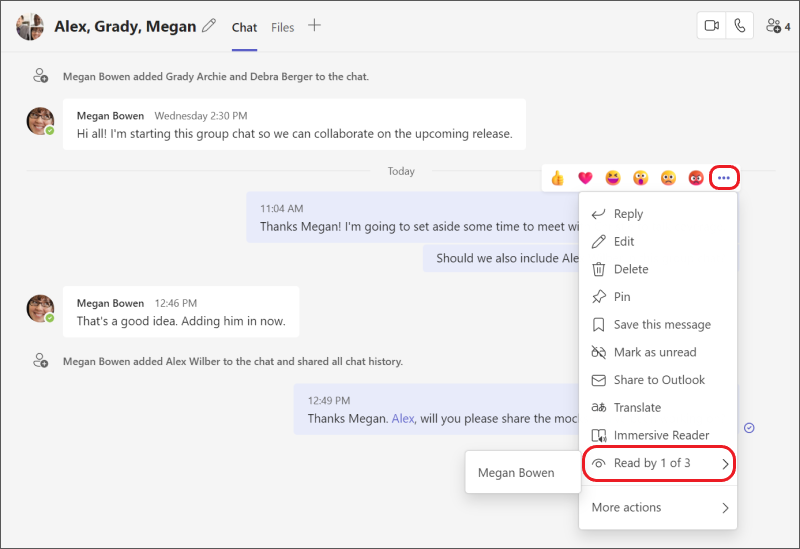Choose Mark as unread
This screenshot has width=800, height=549.
coord(654,352)
